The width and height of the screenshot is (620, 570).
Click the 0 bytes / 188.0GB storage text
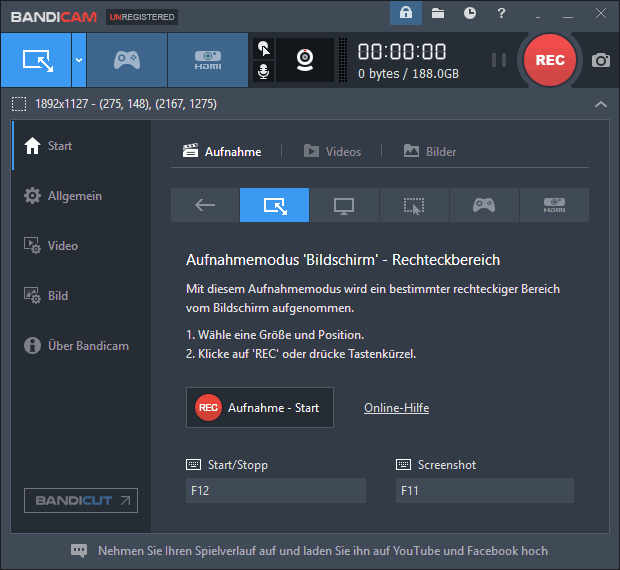[408, 74]
